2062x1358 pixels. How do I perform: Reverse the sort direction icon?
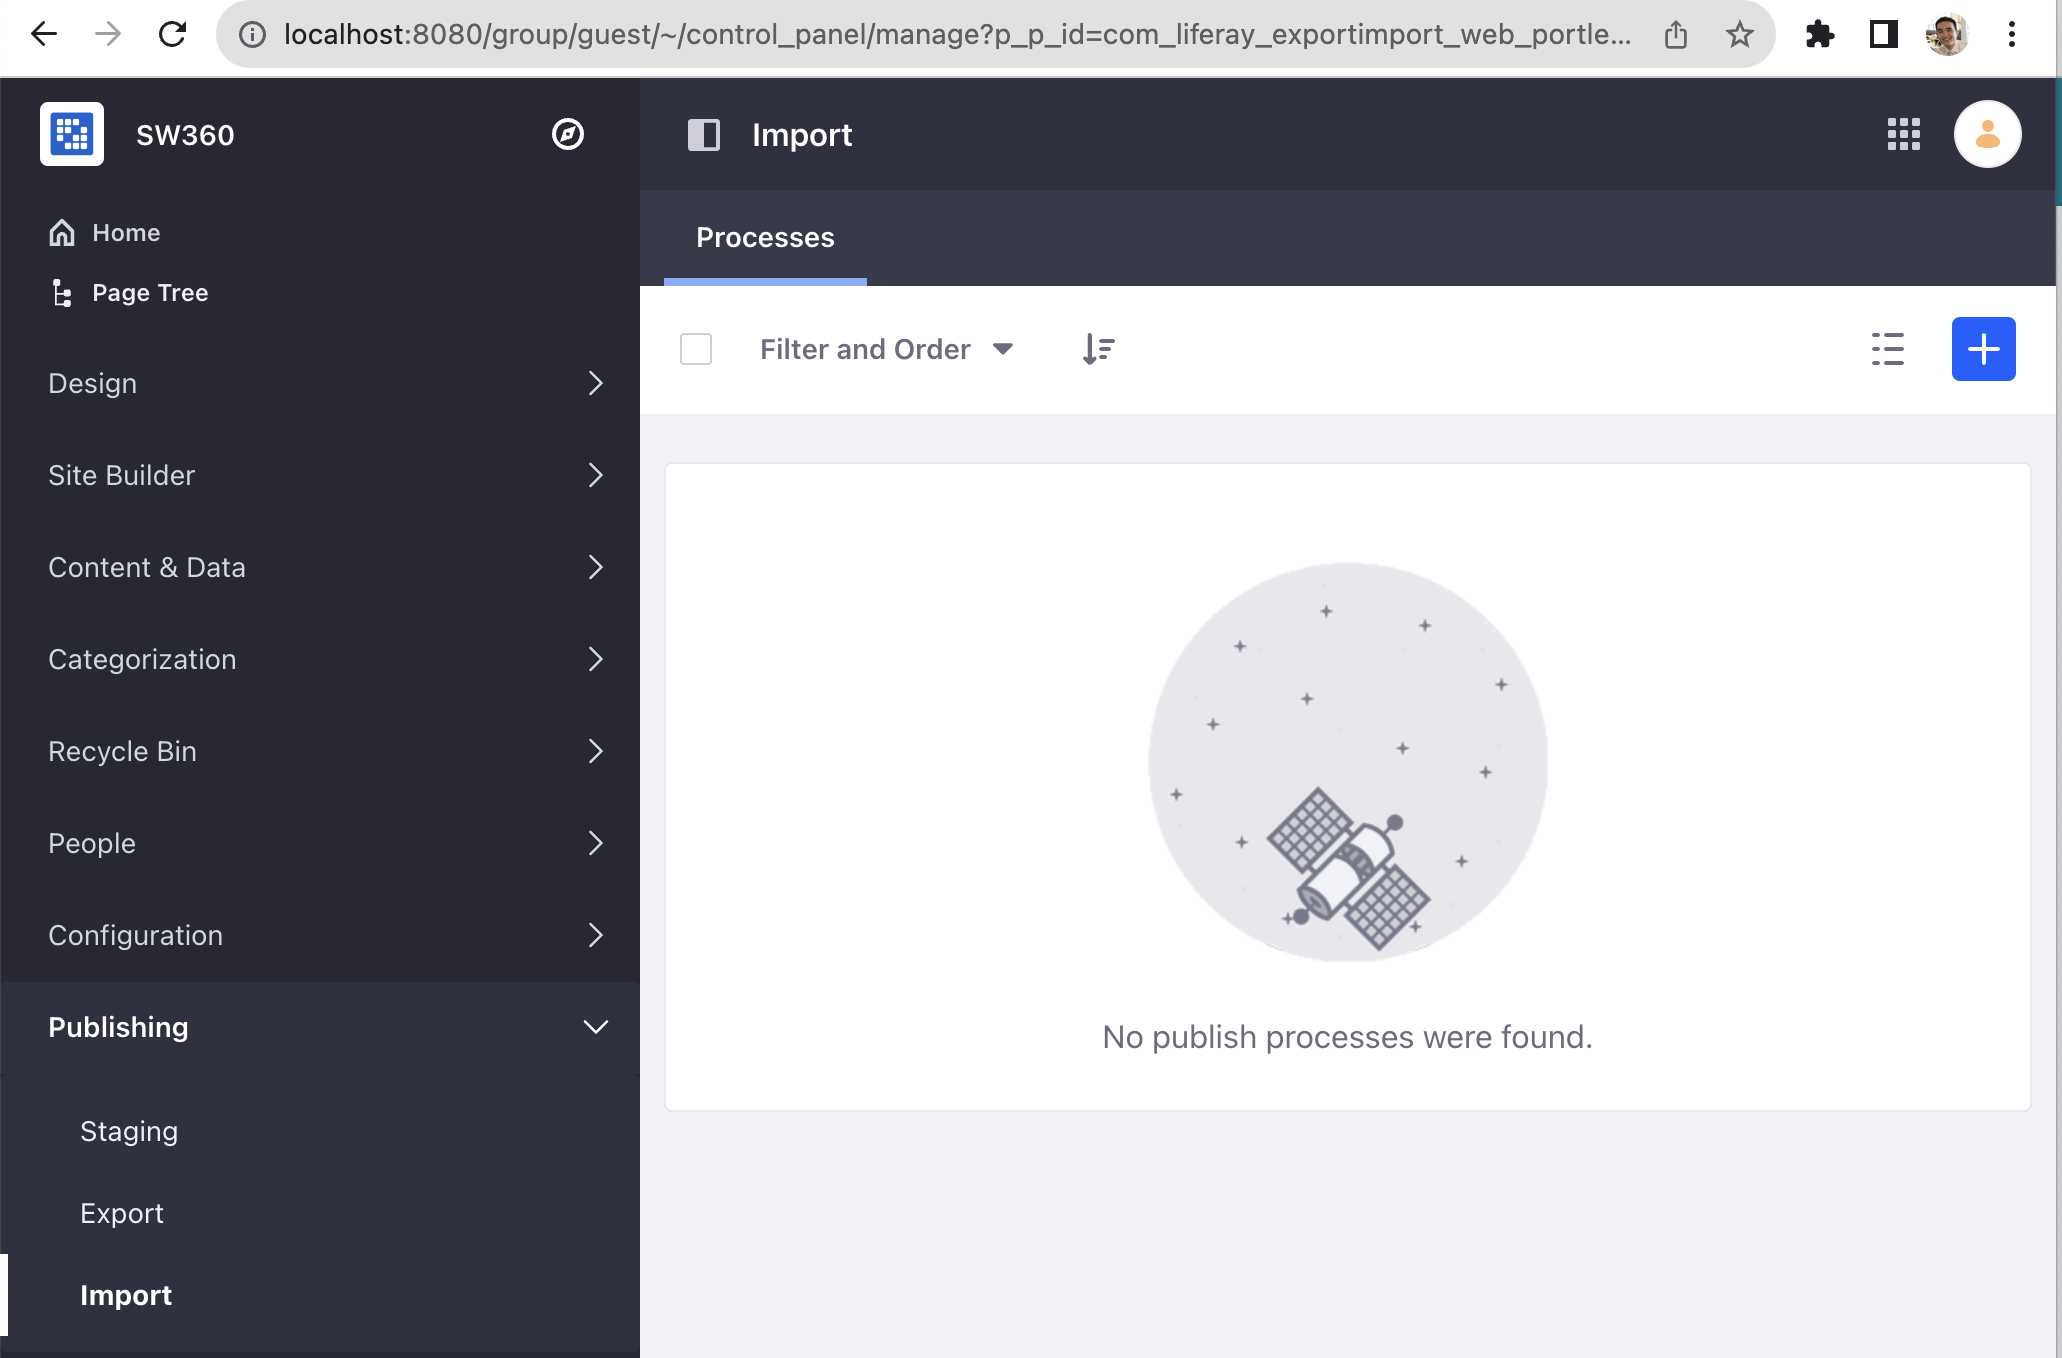tap(1098, 349)
